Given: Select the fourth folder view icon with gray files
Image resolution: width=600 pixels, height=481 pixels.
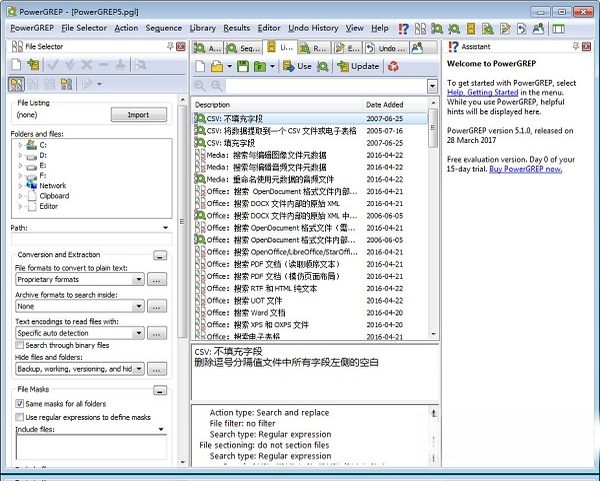Looking at the screenshot, I should 67,84.
